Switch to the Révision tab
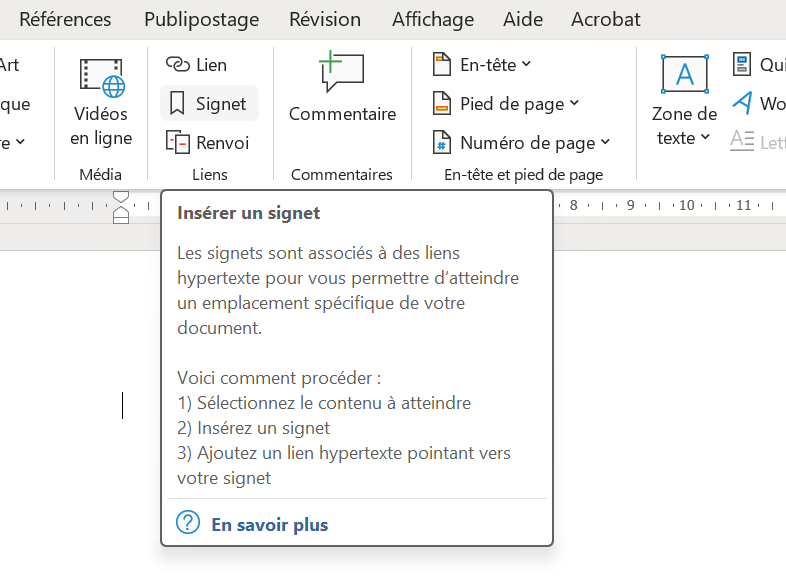This screenshot has width=786, height=585. pyautogui.click(x=324, y=19)
